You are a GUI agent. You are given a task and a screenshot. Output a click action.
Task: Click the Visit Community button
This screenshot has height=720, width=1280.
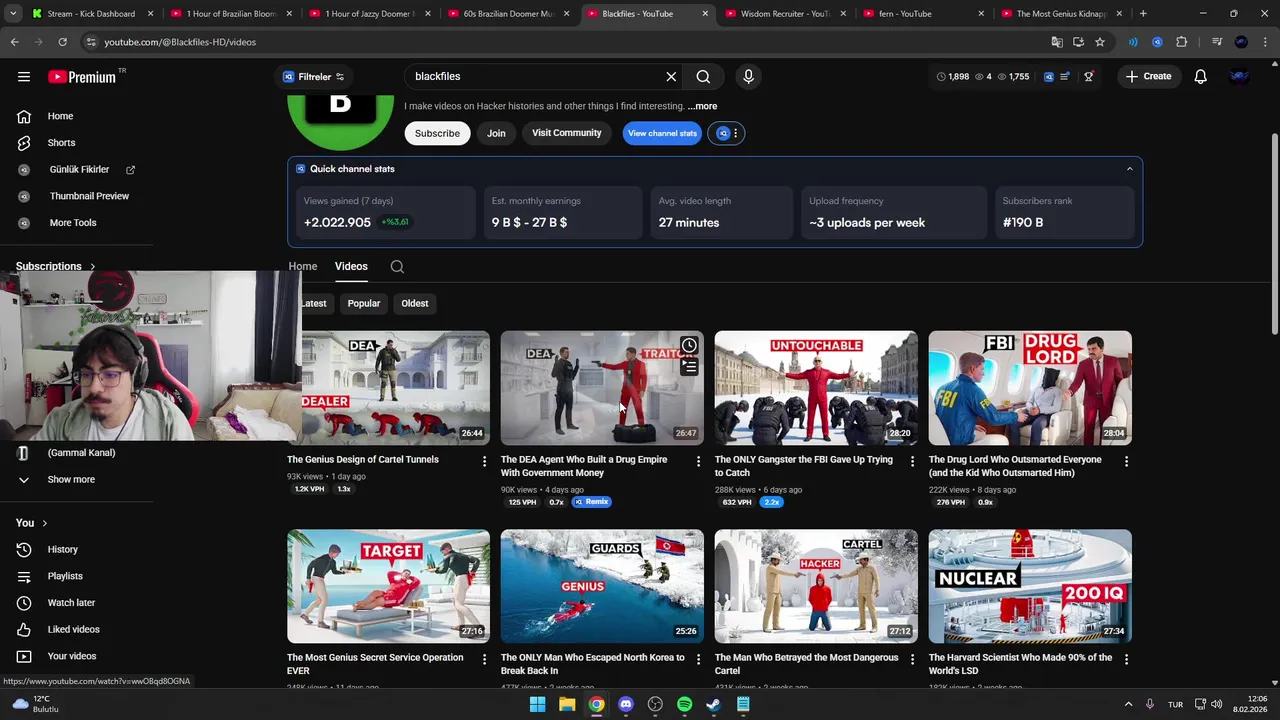(566, 133)
